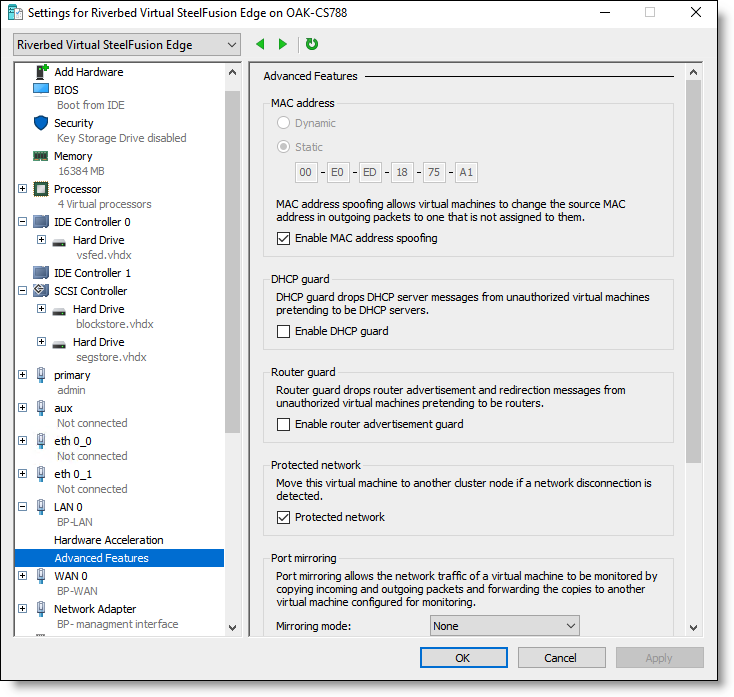The height and width of the screenshot is (697, 734).
Task: Uncheck the Protected network checkbox
Action: pos(283,517)
